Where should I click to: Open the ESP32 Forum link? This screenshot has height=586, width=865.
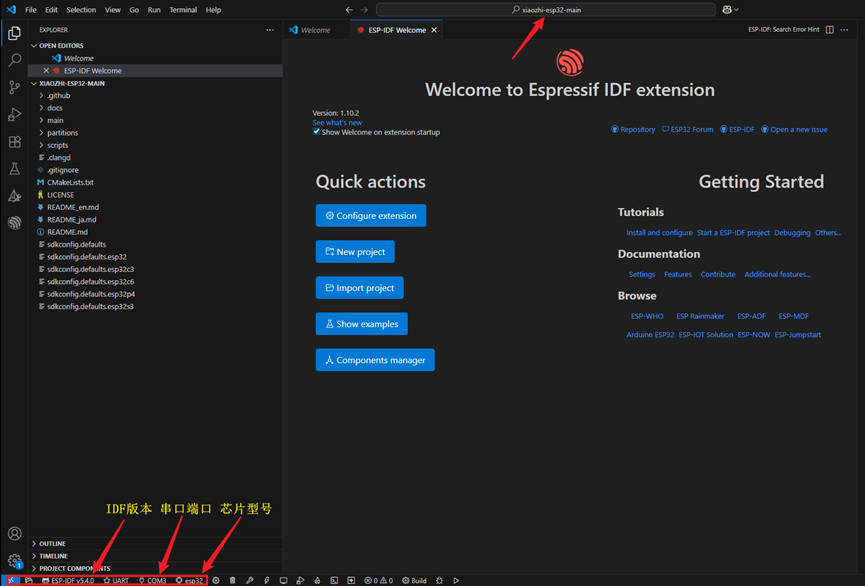tap(687, 129)
